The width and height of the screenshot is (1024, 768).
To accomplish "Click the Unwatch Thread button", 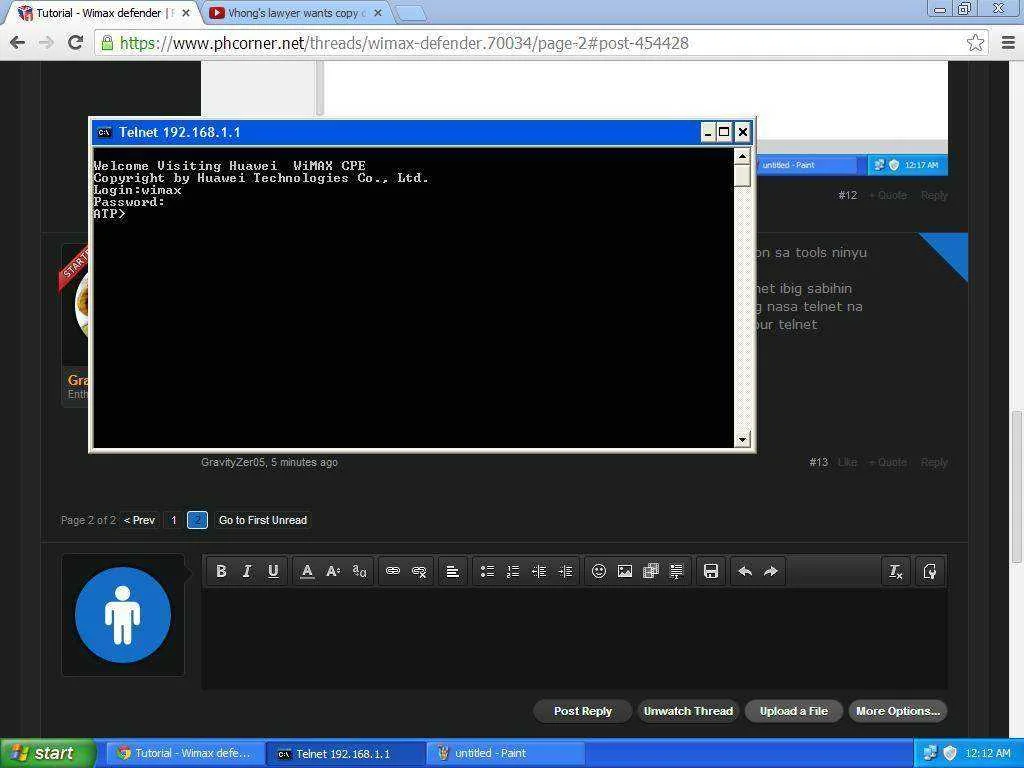I will pyautogui.click(x=688, y=711).
